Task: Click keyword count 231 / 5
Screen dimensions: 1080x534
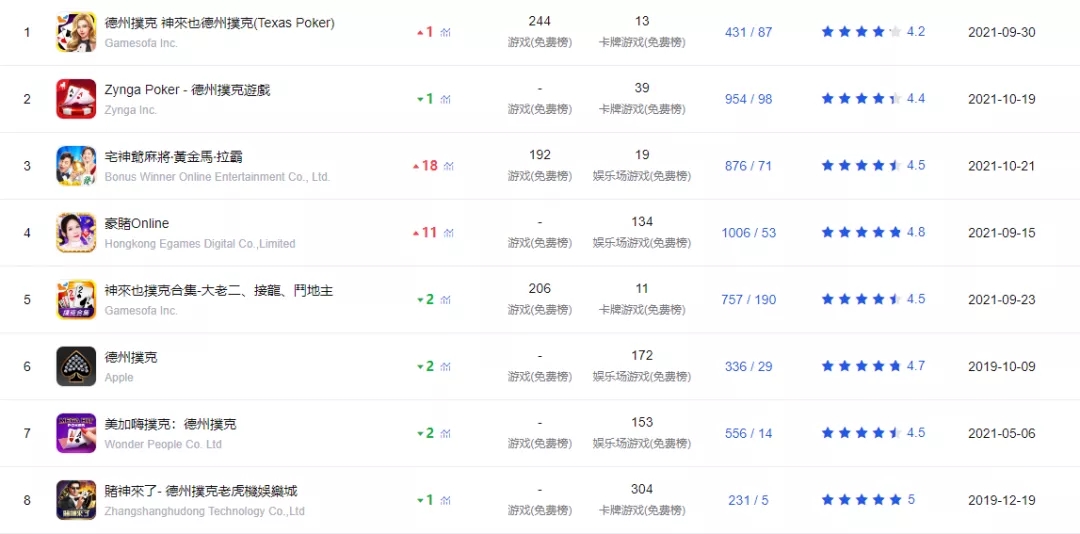Action: pyautogui.click(x=749, y=500)
